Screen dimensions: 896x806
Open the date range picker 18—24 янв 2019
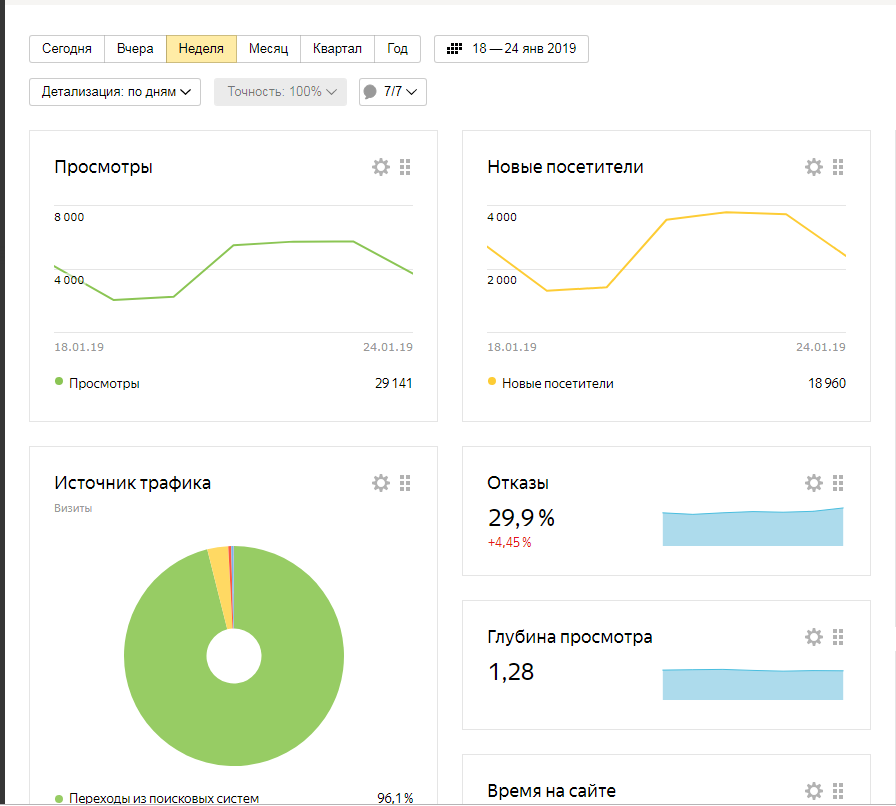point(511,49)
